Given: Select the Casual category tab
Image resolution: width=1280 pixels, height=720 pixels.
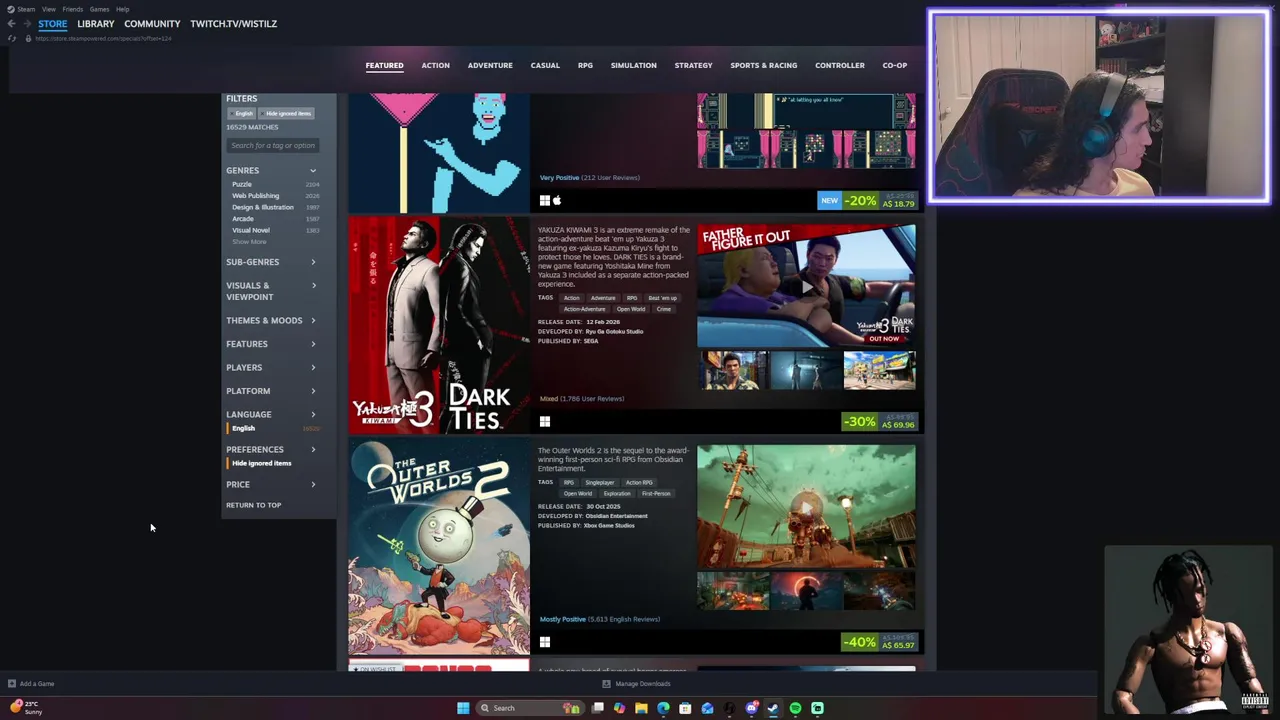Looking at the screenshot, I should click(x=545, y=65).
